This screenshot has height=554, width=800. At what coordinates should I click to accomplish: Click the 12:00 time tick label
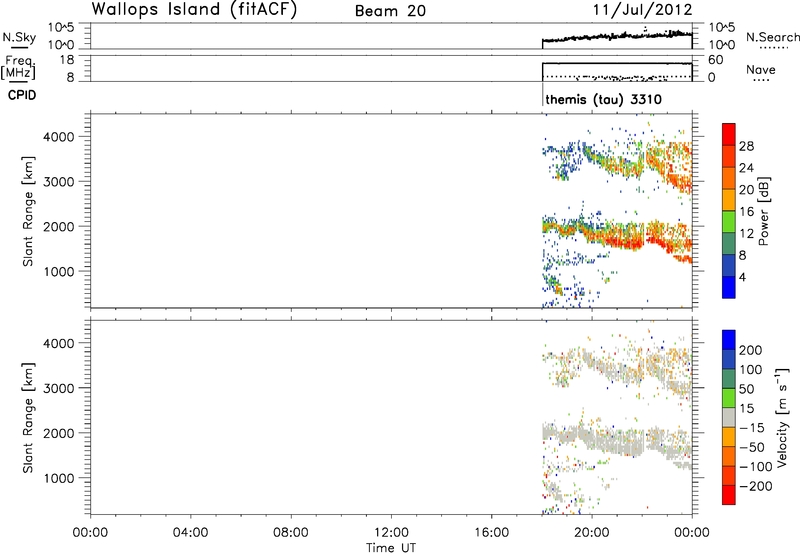391,533
